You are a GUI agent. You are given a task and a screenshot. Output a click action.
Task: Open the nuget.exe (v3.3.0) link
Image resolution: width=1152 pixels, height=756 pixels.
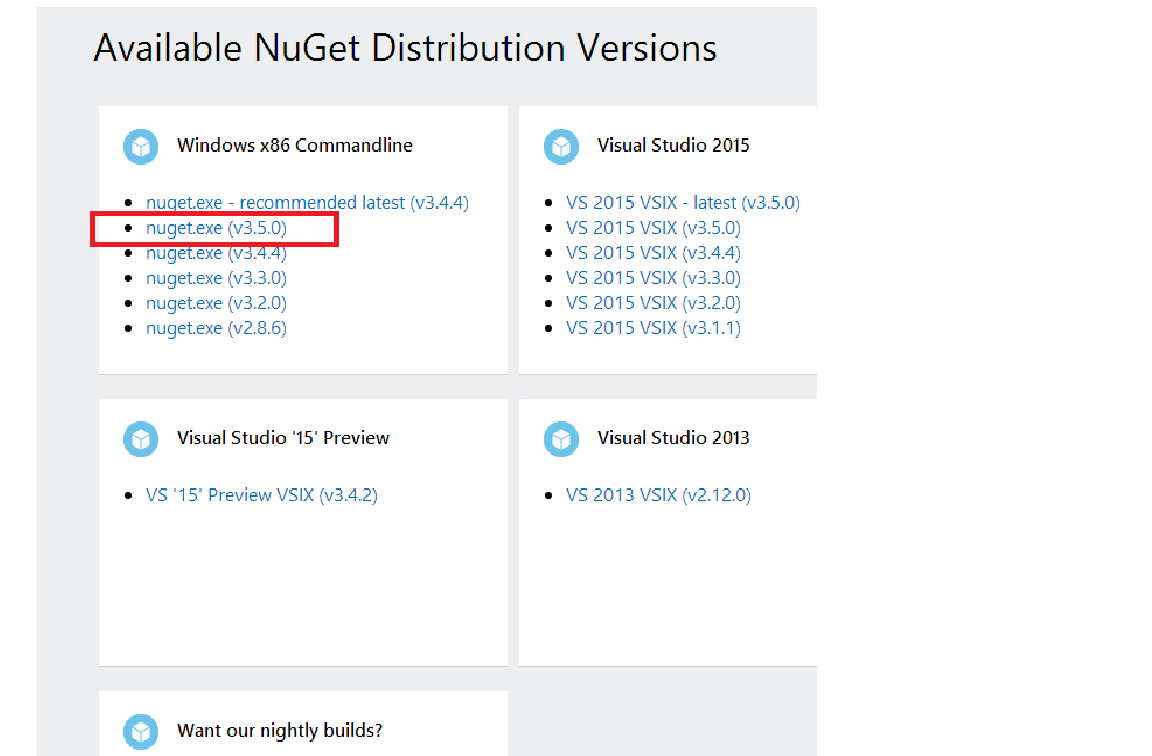click(216, 278)
